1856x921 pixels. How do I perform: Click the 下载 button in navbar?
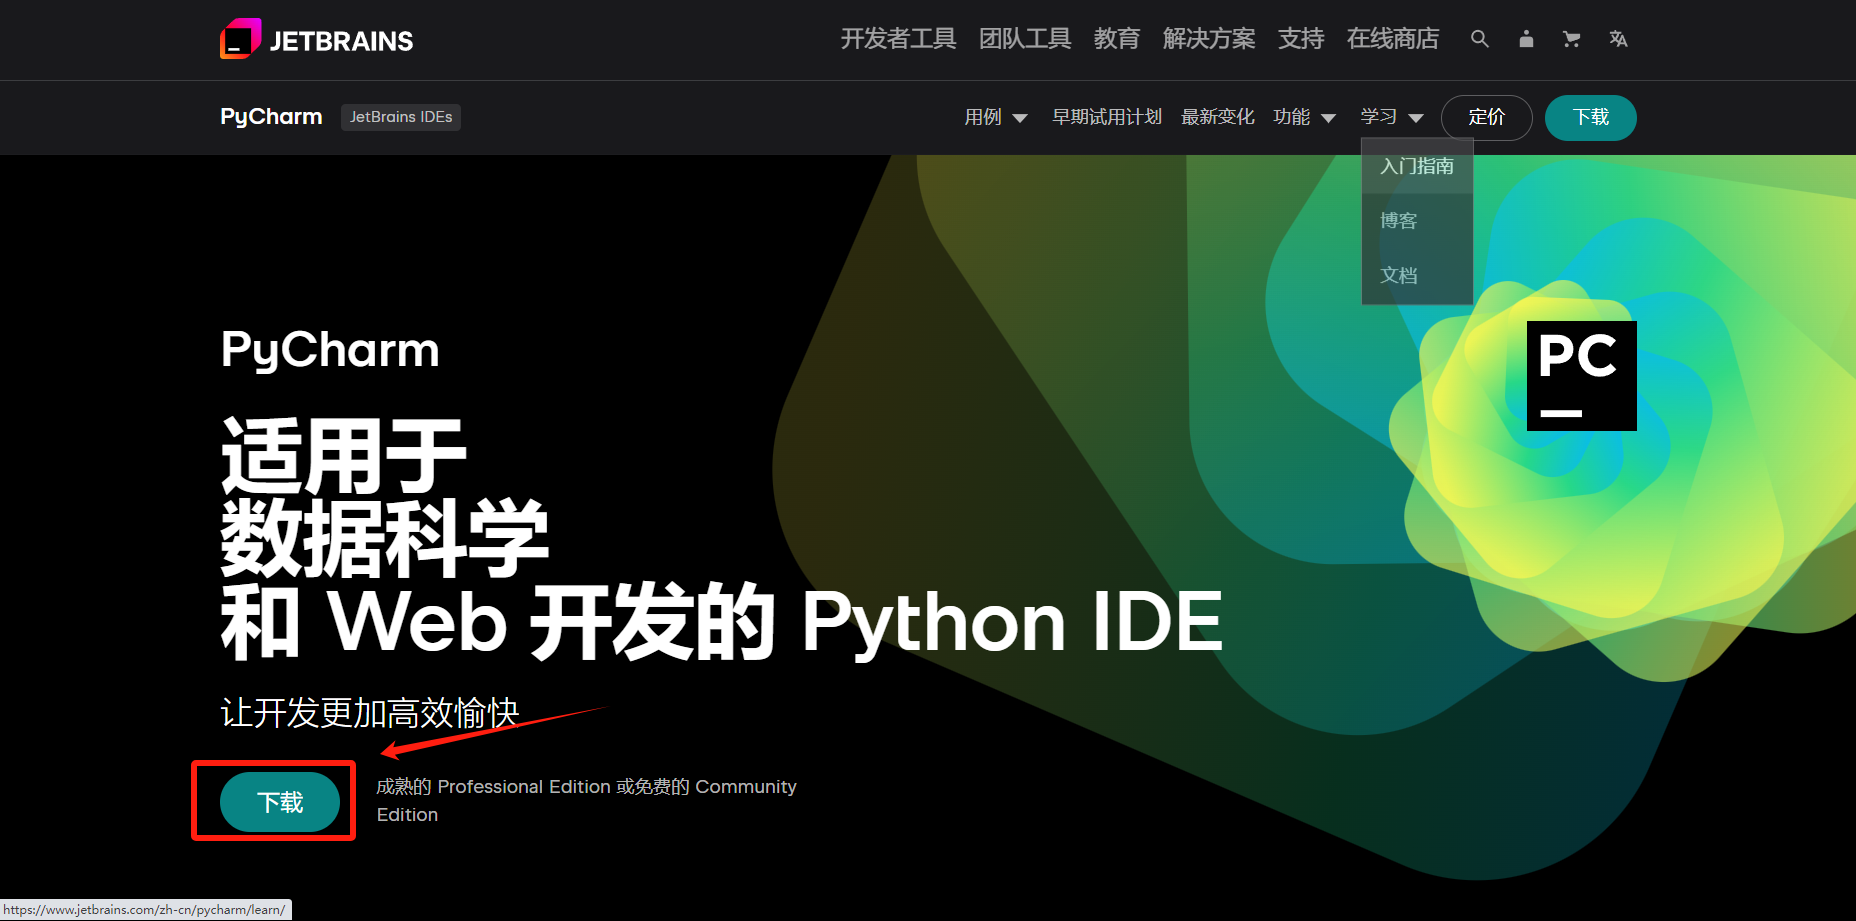(x=1590, y=117)
